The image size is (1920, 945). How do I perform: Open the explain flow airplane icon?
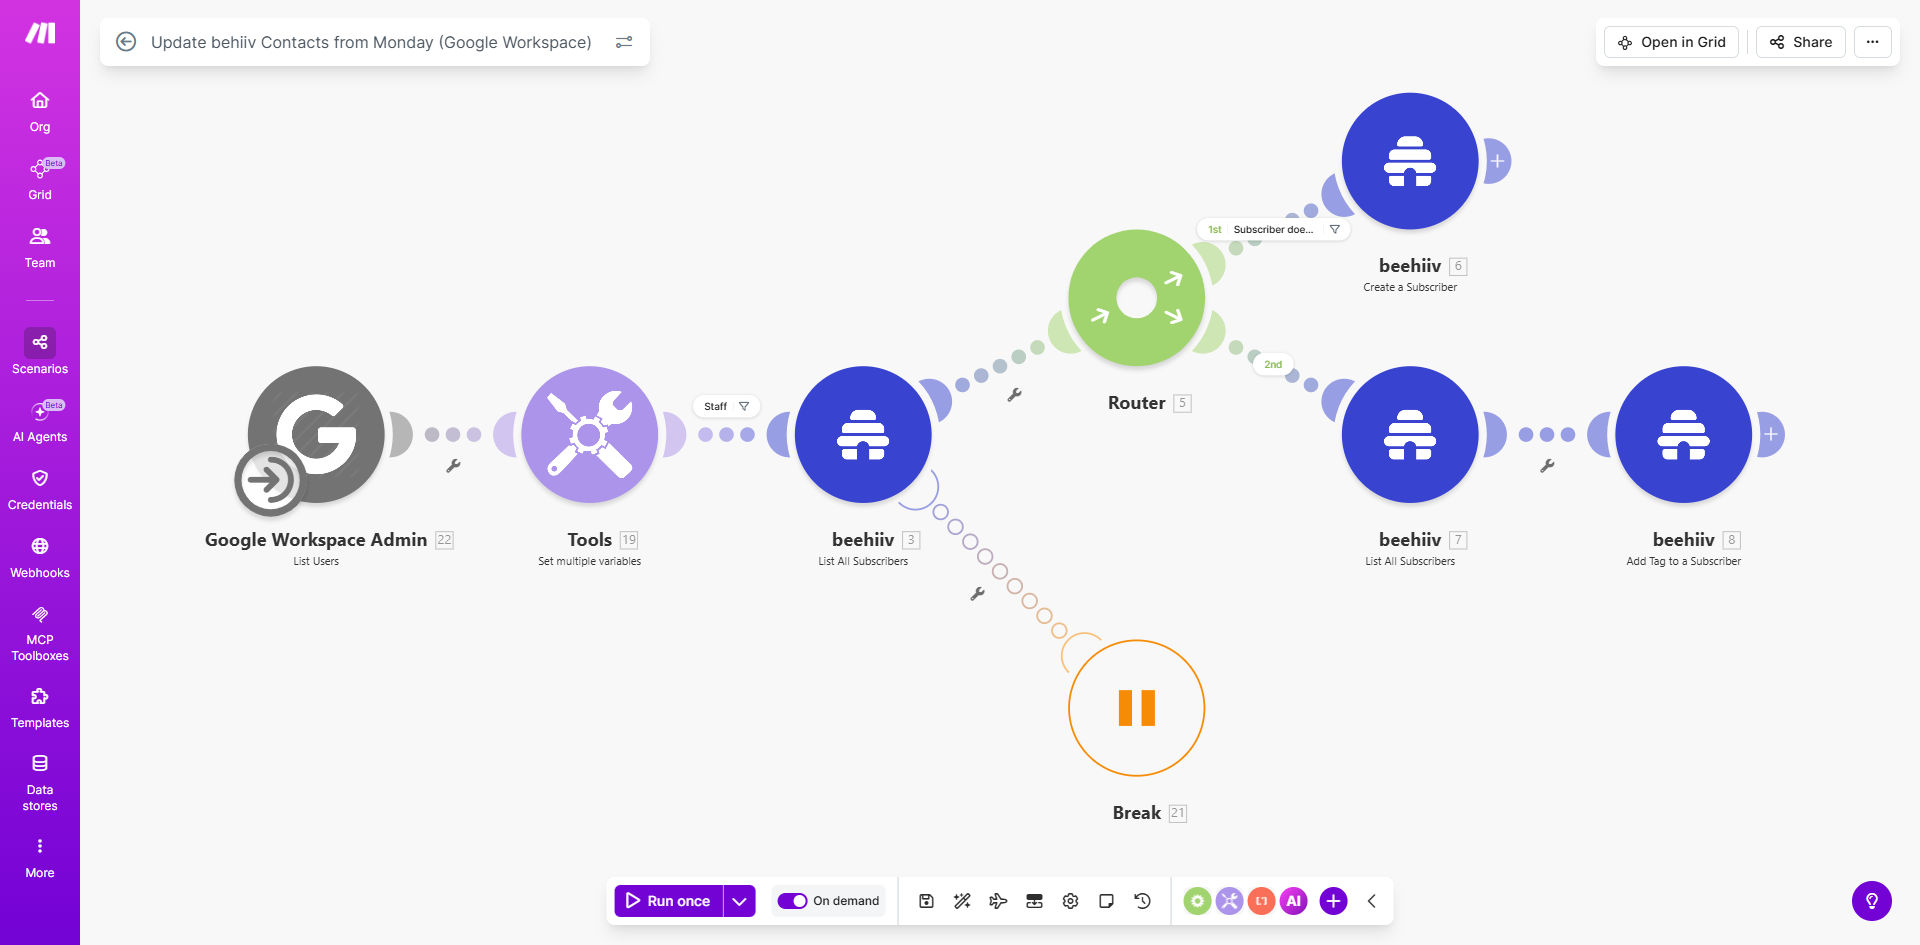[998, 901]
